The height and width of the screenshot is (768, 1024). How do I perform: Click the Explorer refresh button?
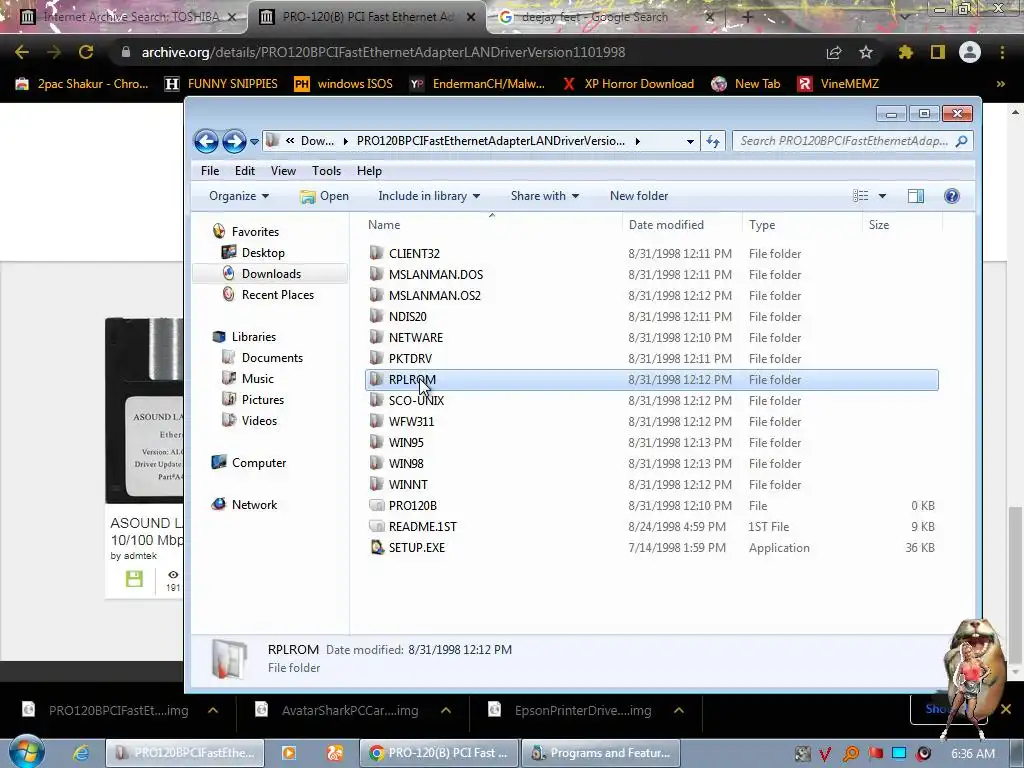[712, 142]
